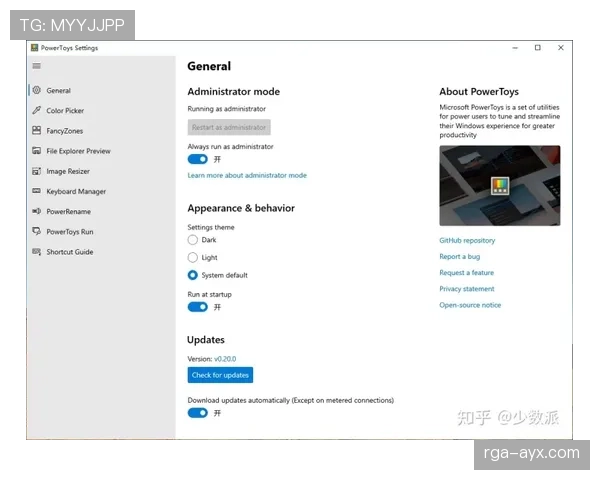Image resolution: width=600 pixels, height=480 pixels.
Task: Open the Shortcut Guide page
Action: [x=101, y=252]
